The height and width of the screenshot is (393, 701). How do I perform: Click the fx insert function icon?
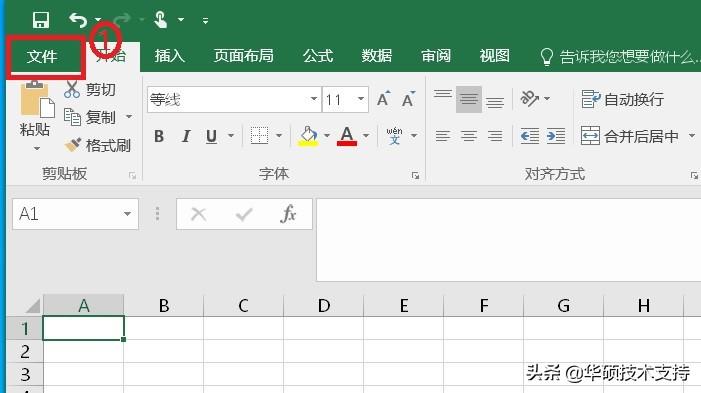288,214
